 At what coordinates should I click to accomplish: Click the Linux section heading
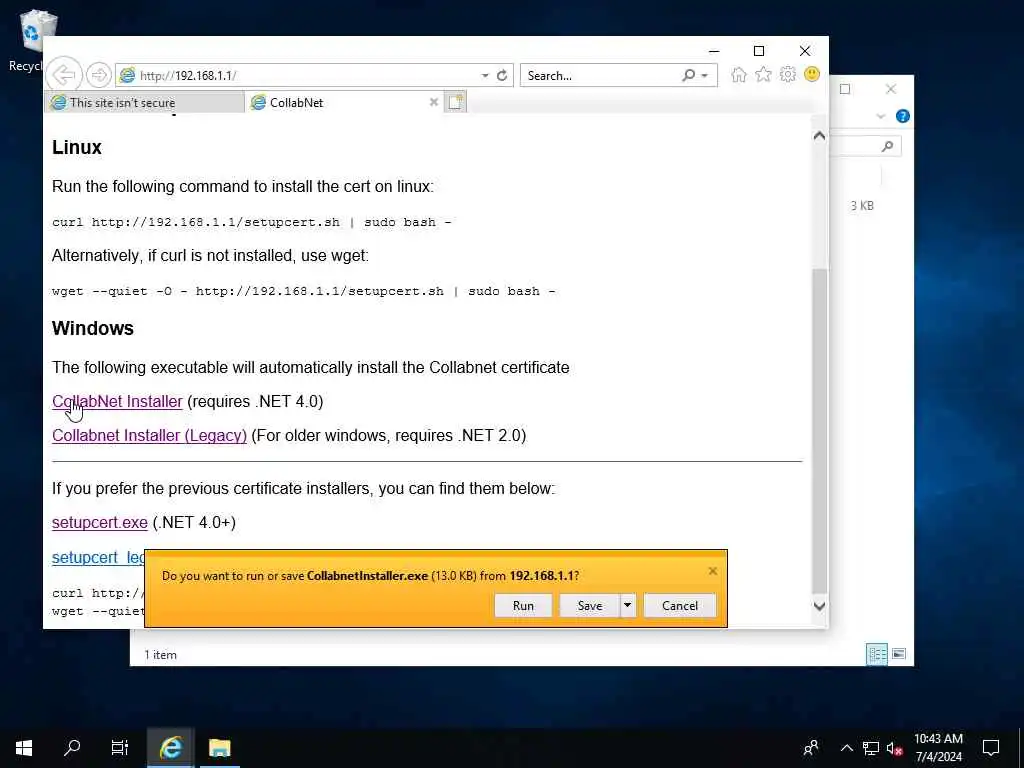coord(77,148)
